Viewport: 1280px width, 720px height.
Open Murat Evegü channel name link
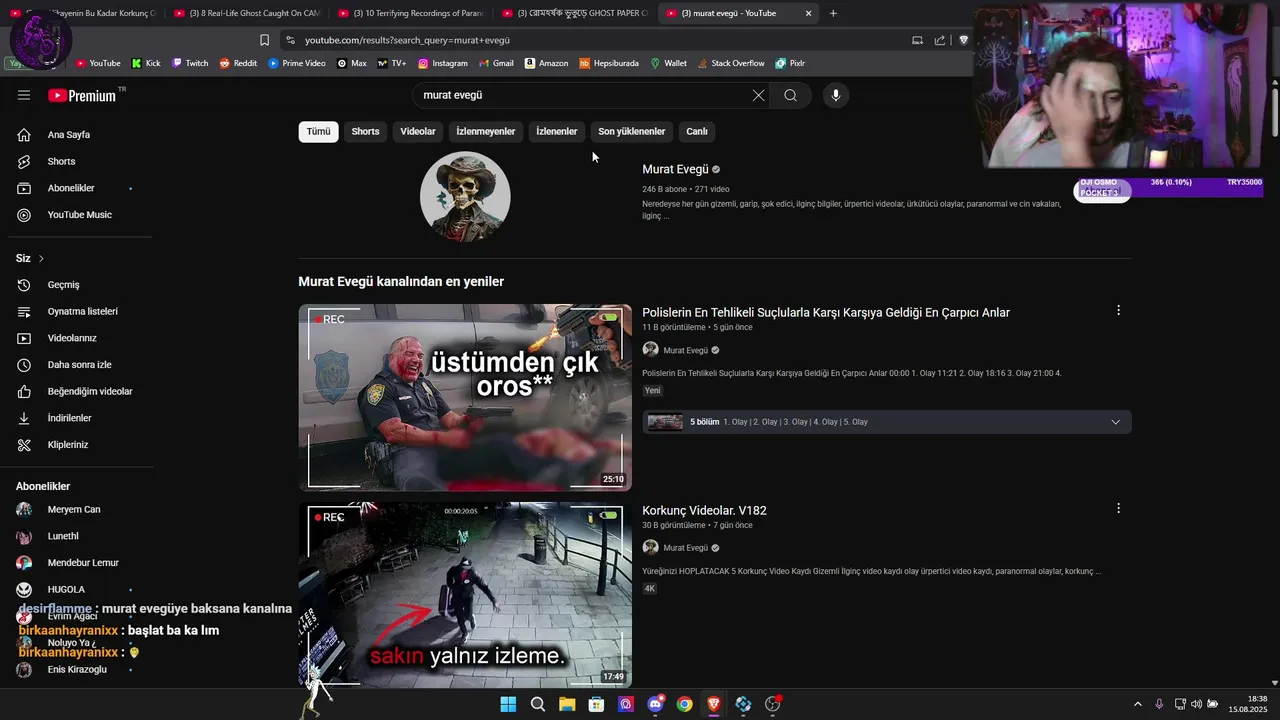[x=675, y=169]
